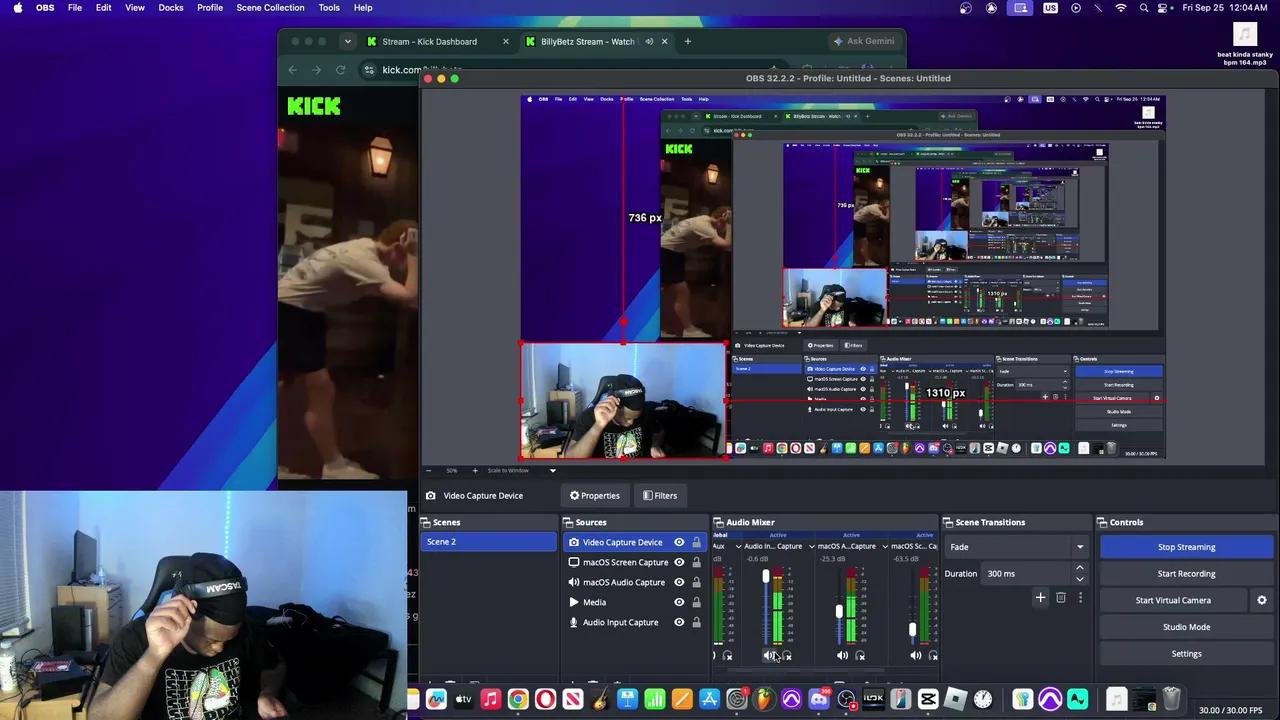This screenshot has height=720, width=1280.
Task: Hide the macOS Audio Capture source
Action: click(679, 582)
